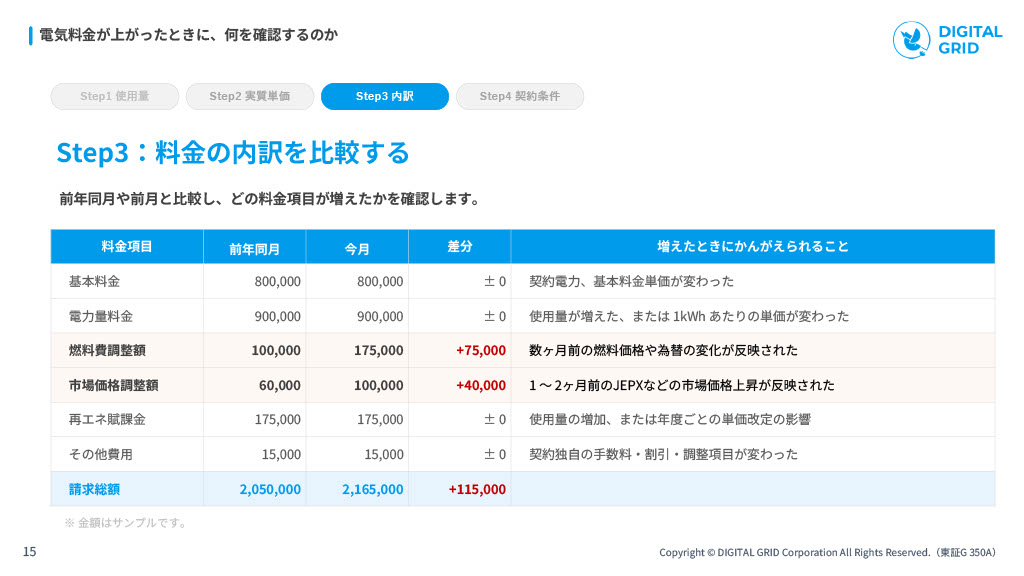Select the Step3 内訳 pill
The width and height of the screenshot is (1024, 576).
(385, 96)
